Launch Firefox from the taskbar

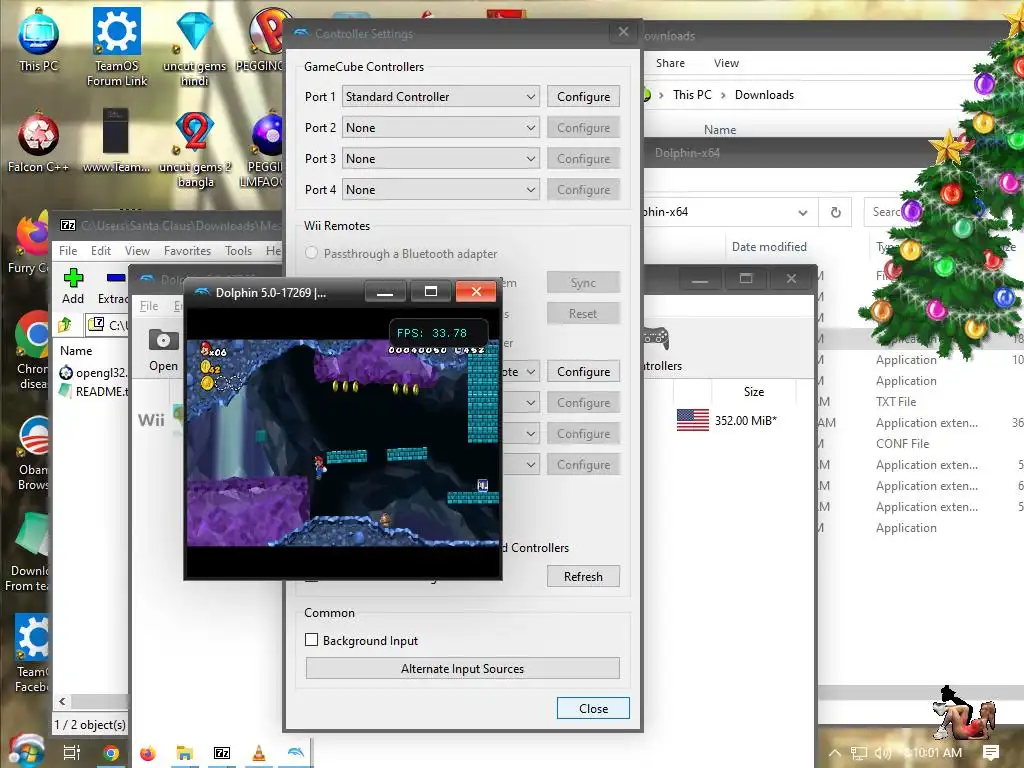148,753
